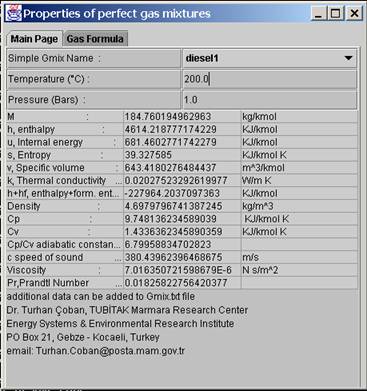
Task: Maximize the Properties of perfect gas mixtures window
Action: [336, 14]
